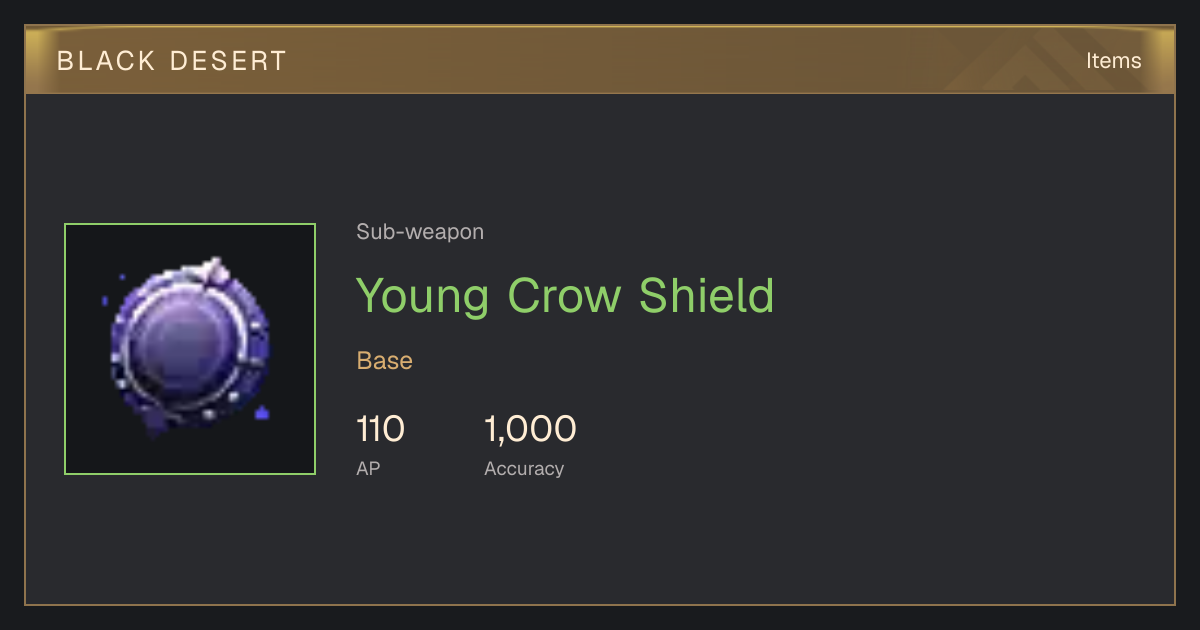Viewport: 1200px width, 630px height.
Task: Click the BLACK DESERT title text
Action: click(172, 61)
